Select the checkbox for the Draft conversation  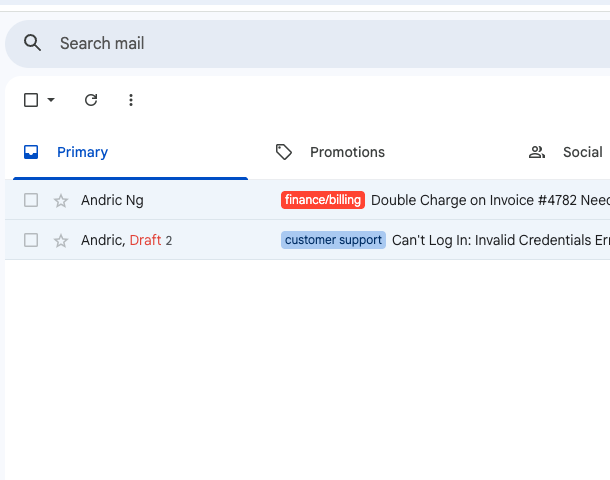click(31, 240)
